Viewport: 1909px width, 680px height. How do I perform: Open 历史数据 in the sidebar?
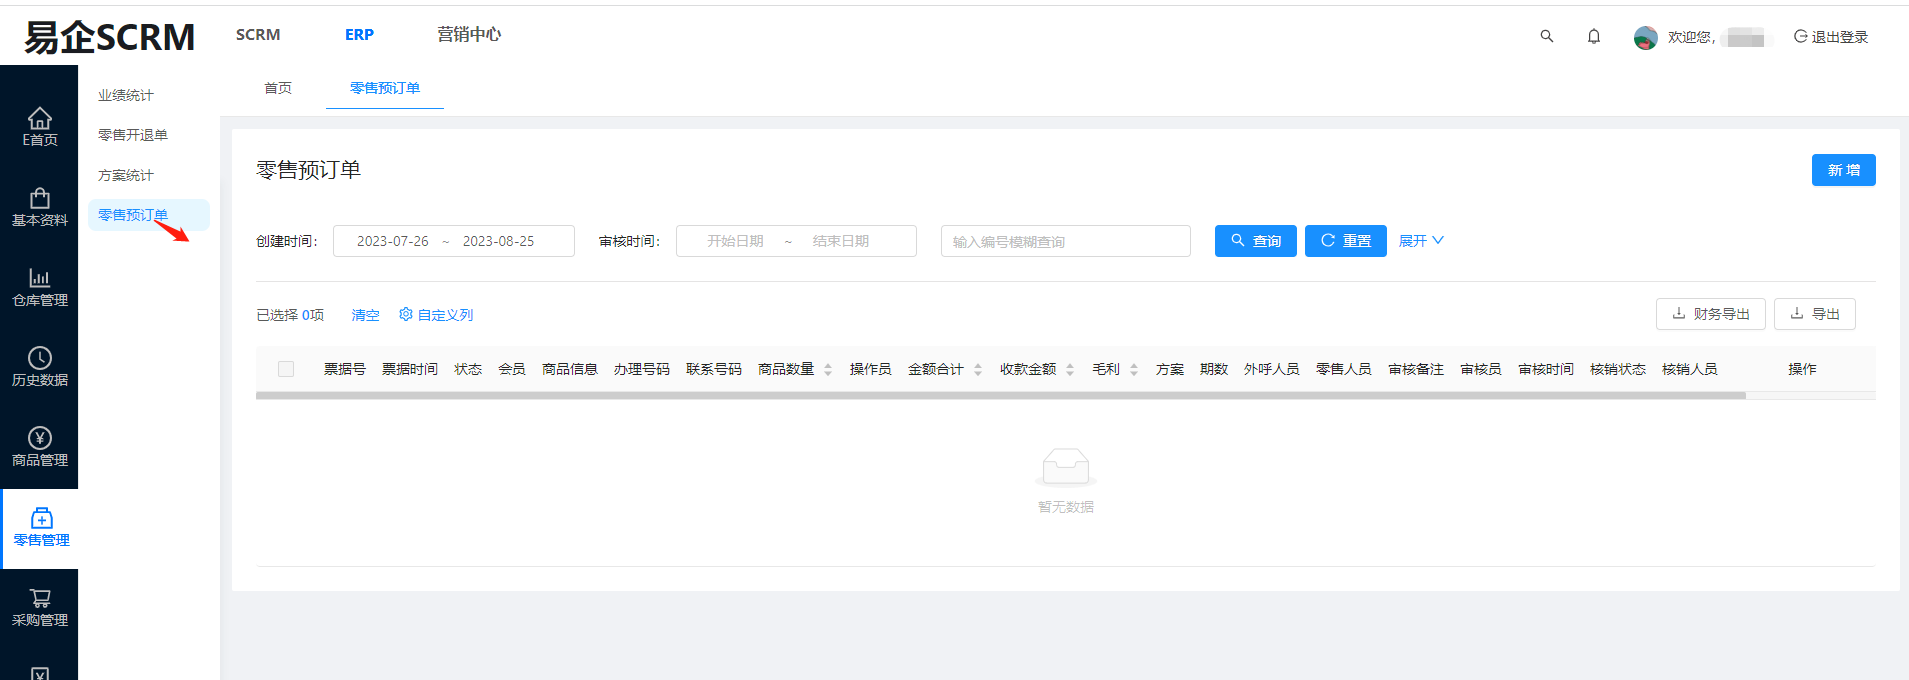tap(39, 367)
